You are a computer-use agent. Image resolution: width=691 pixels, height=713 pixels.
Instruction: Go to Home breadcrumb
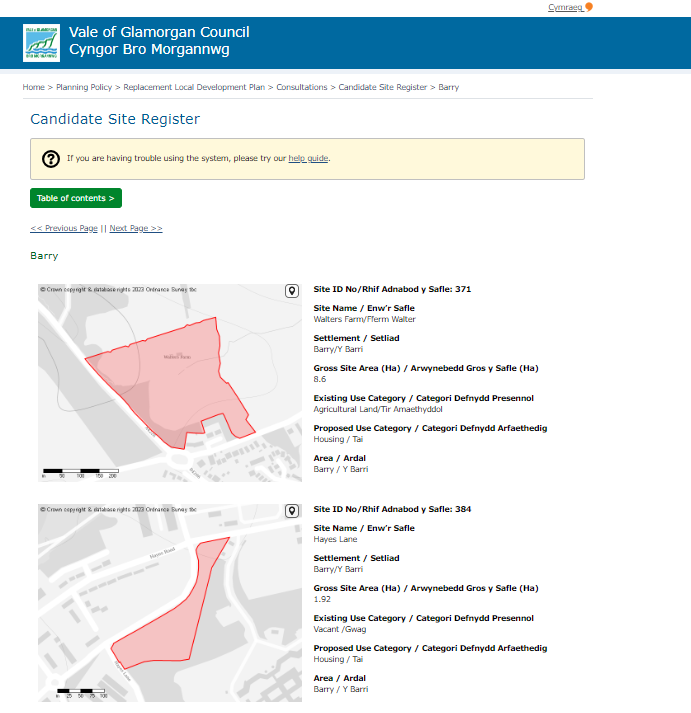(x=34, y=87)
